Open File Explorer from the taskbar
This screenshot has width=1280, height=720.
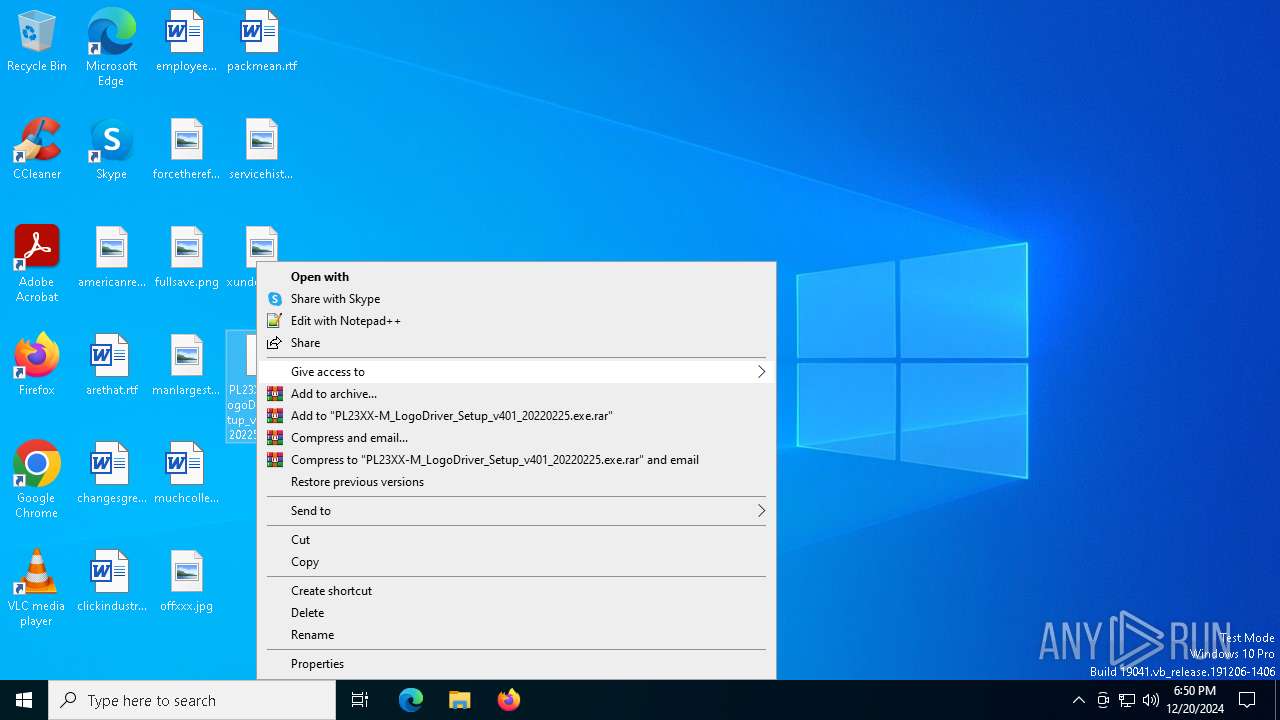460,700
